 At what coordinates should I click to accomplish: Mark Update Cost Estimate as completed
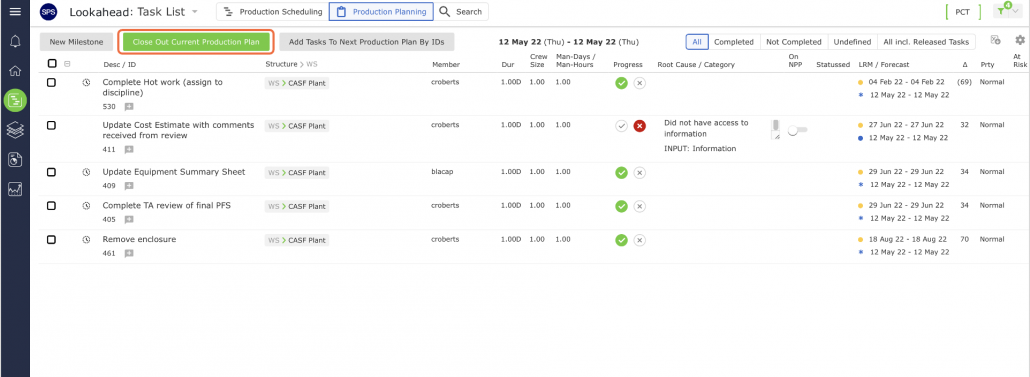pyautogui.click(x=621, y=126)
